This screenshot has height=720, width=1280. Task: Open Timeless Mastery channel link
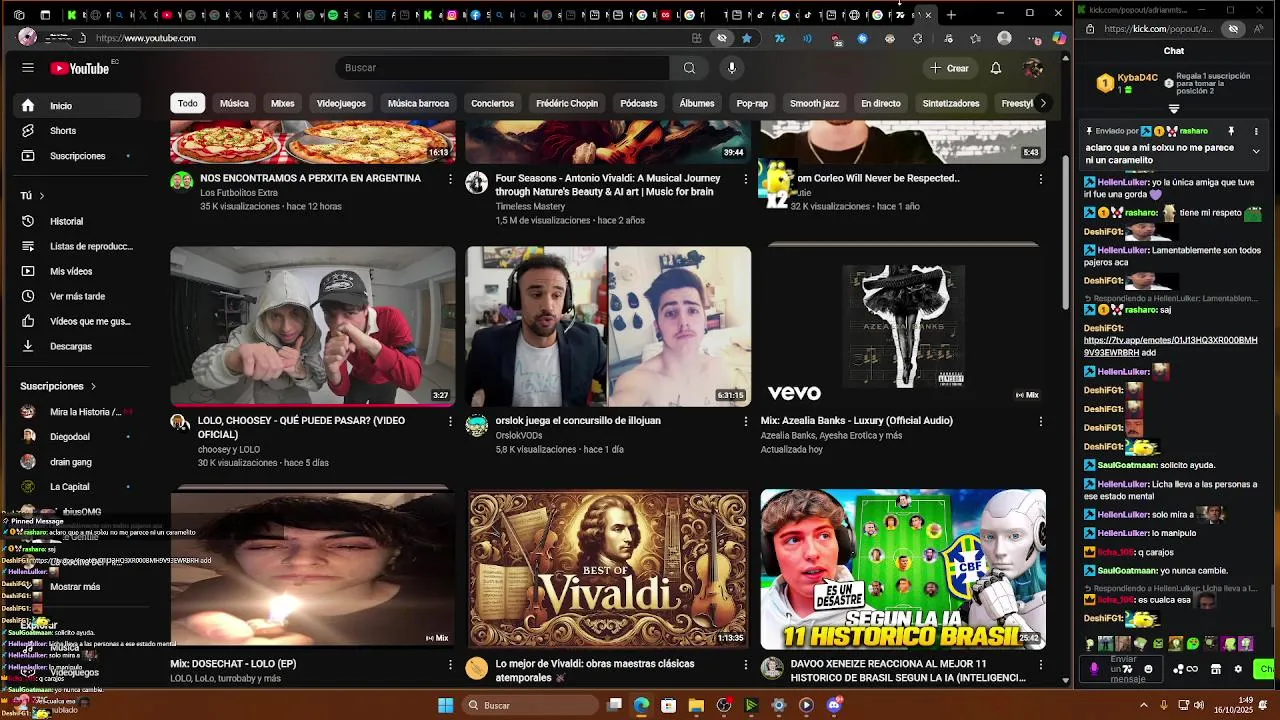coord(530,206)
